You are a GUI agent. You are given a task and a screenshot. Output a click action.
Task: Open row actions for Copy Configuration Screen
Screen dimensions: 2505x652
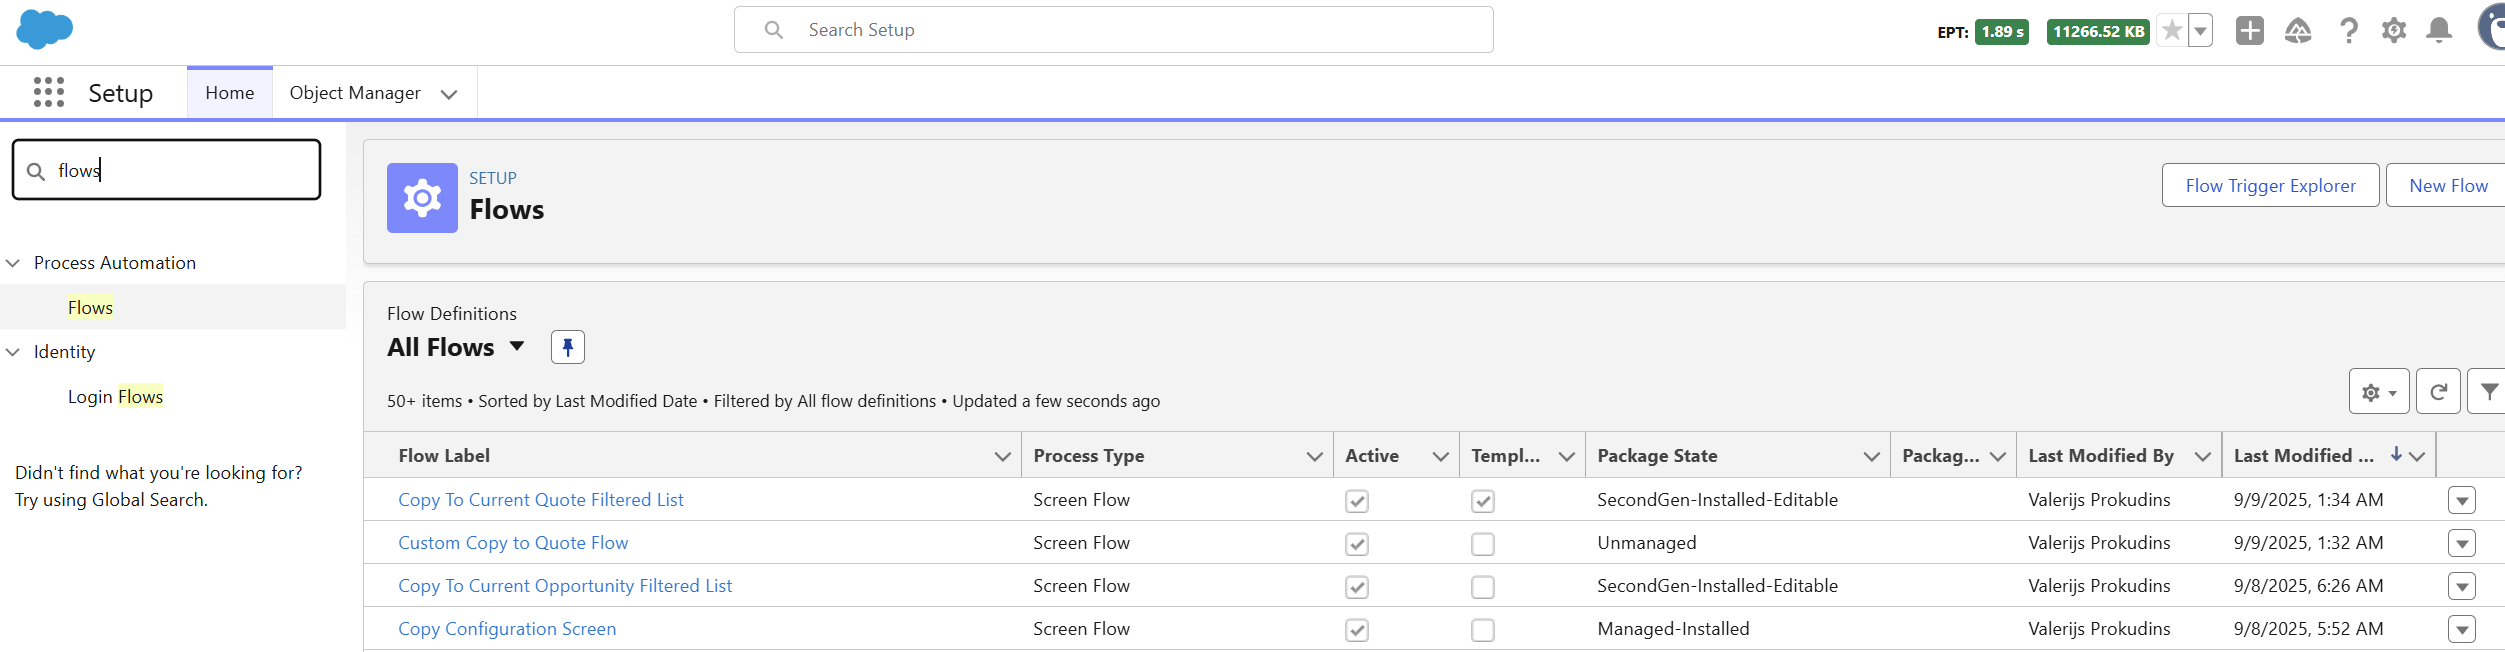2462,629
